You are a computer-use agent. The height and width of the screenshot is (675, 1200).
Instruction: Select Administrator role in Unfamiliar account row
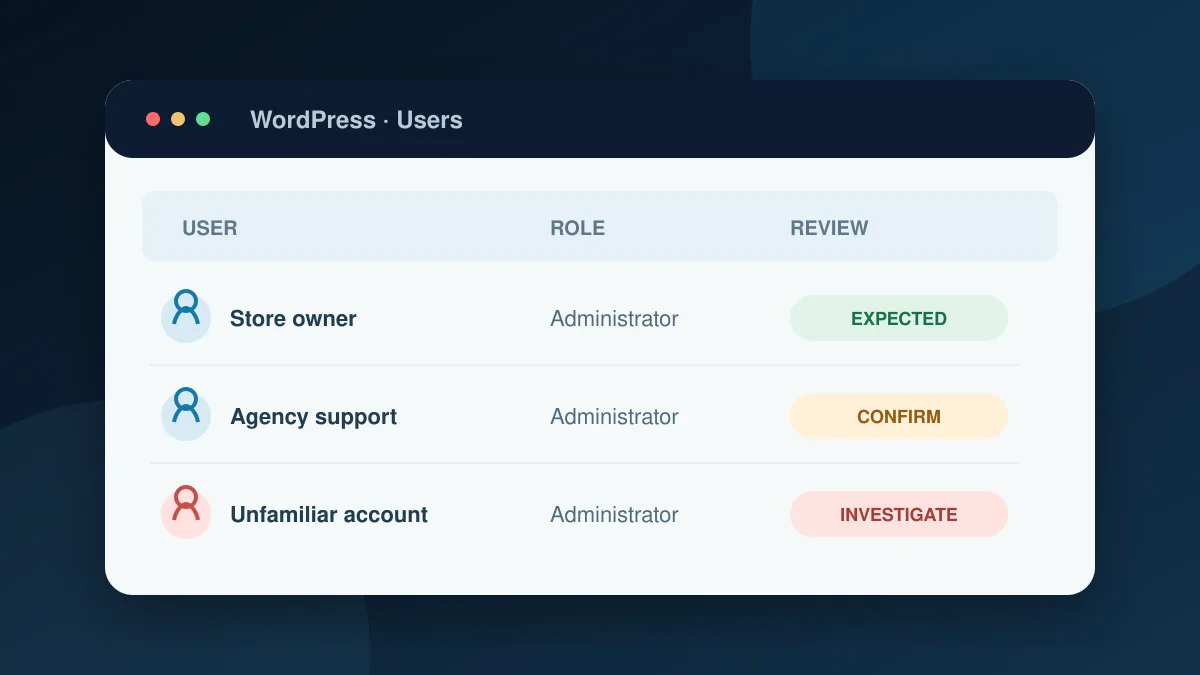[614, 515]
